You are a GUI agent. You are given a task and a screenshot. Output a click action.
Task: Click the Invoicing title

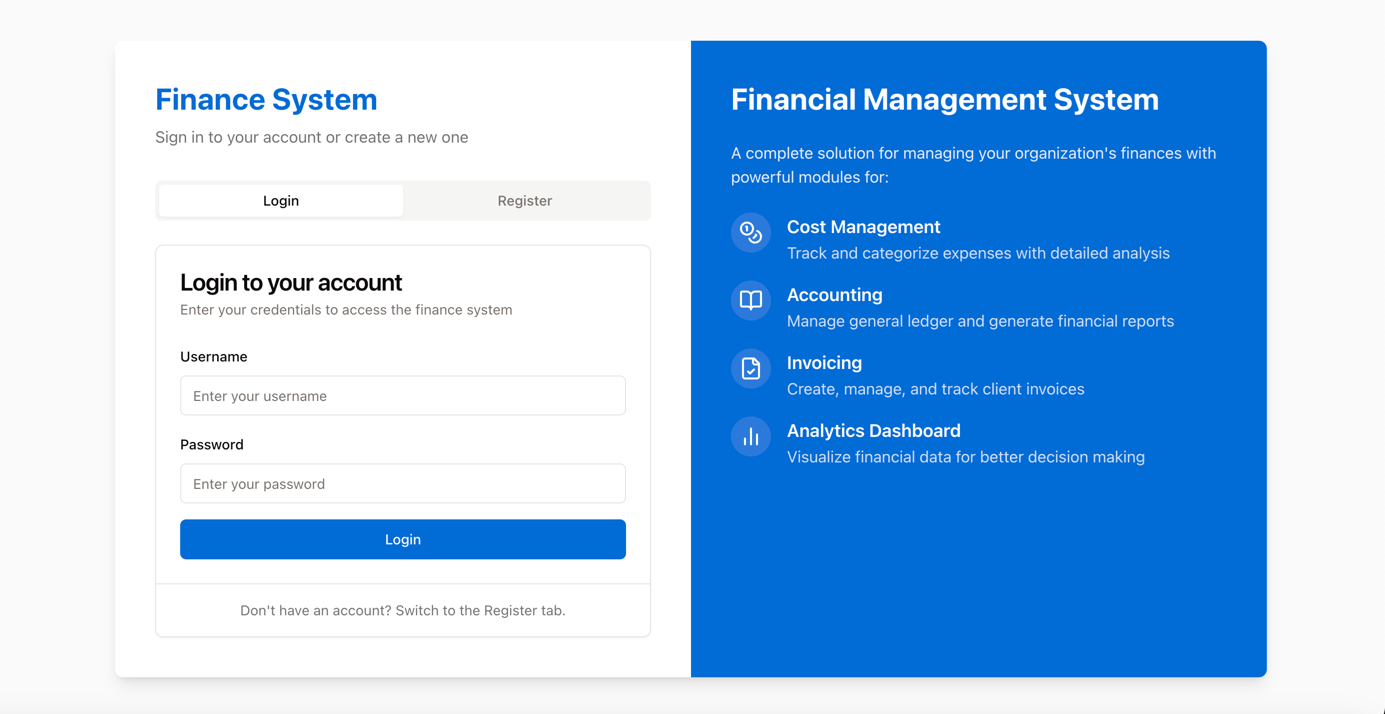(825, 363)
